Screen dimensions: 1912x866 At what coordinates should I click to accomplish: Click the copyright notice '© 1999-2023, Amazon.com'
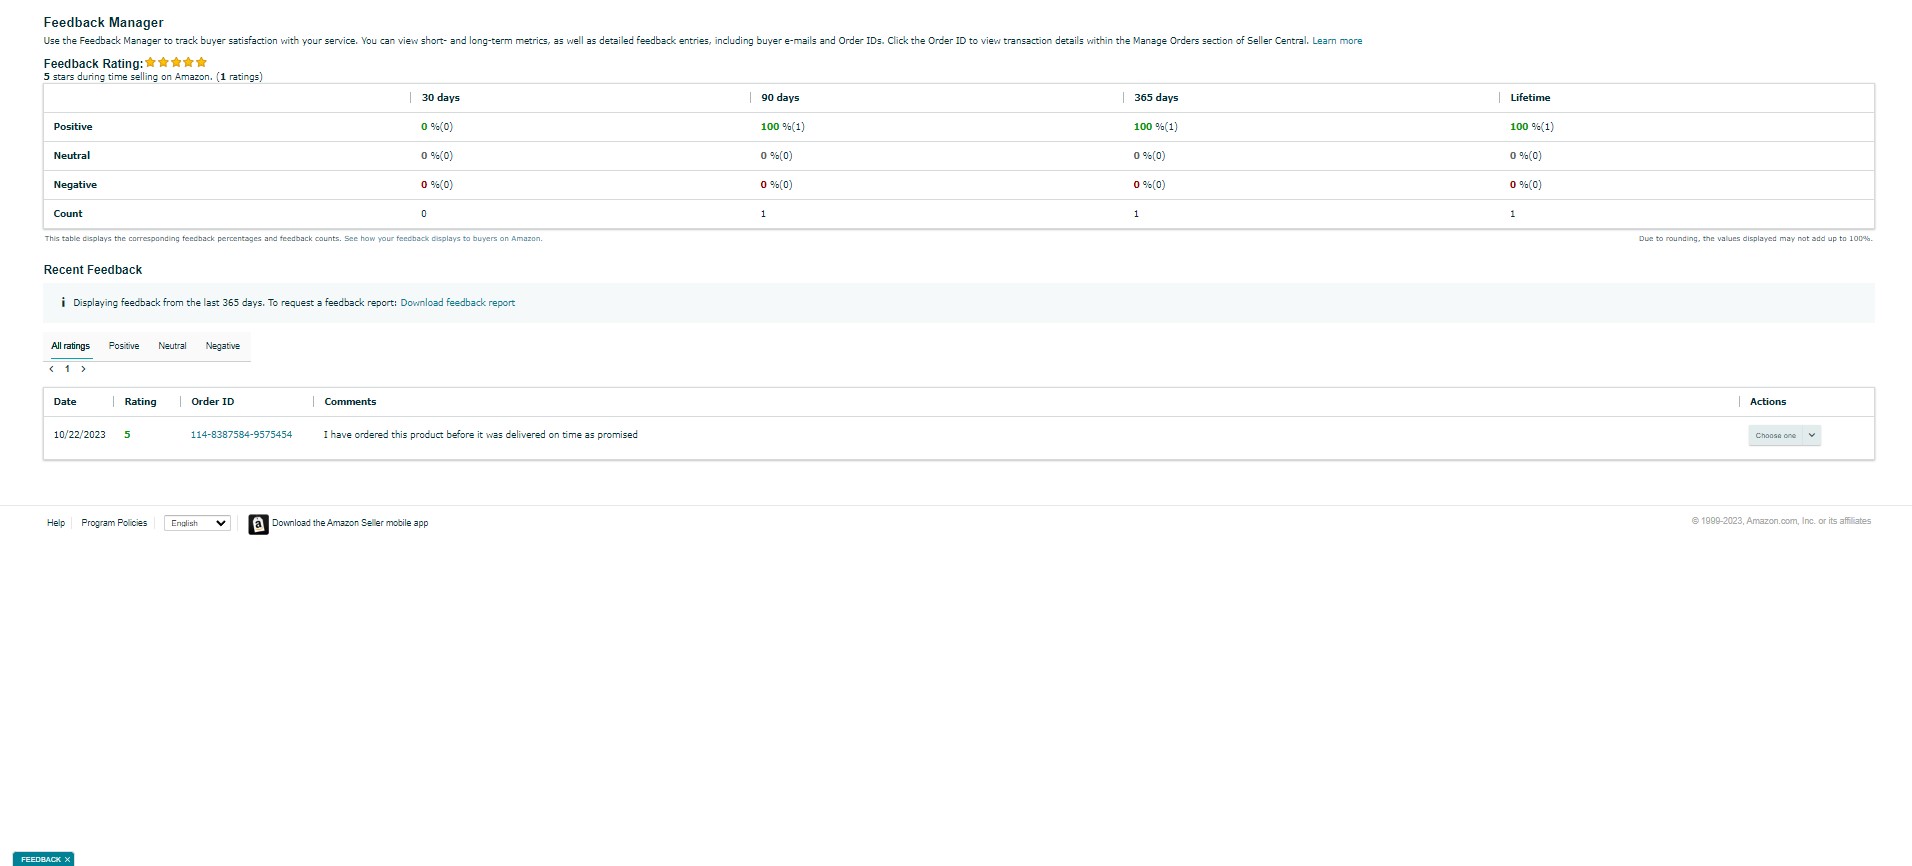pyautogui.click(x=1781, y=521)
